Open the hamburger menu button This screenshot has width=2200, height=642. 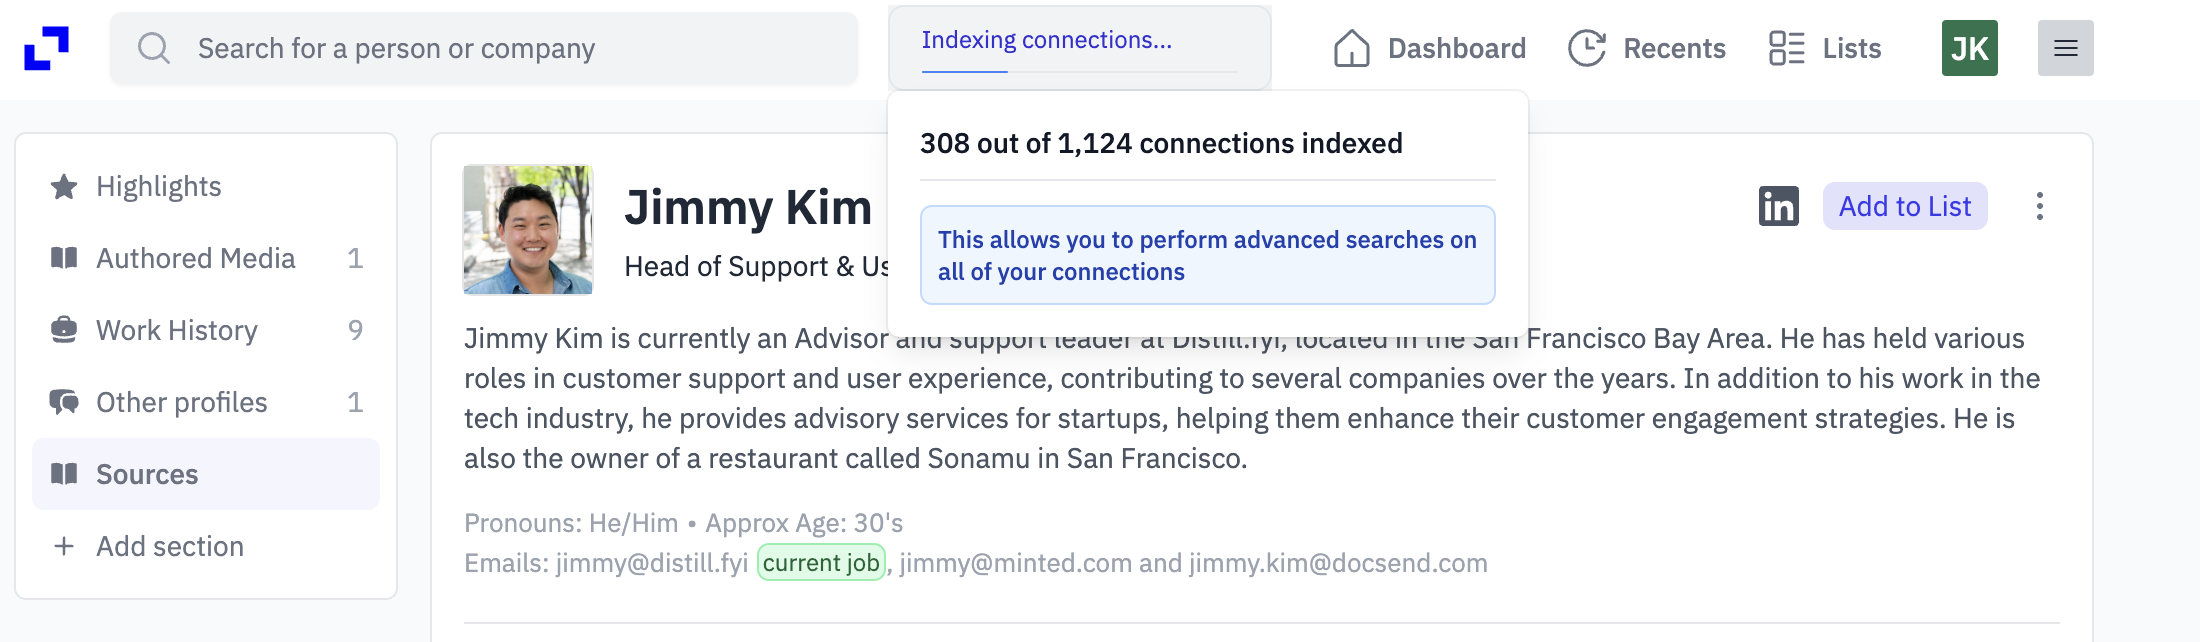(x=2065, y=48)
